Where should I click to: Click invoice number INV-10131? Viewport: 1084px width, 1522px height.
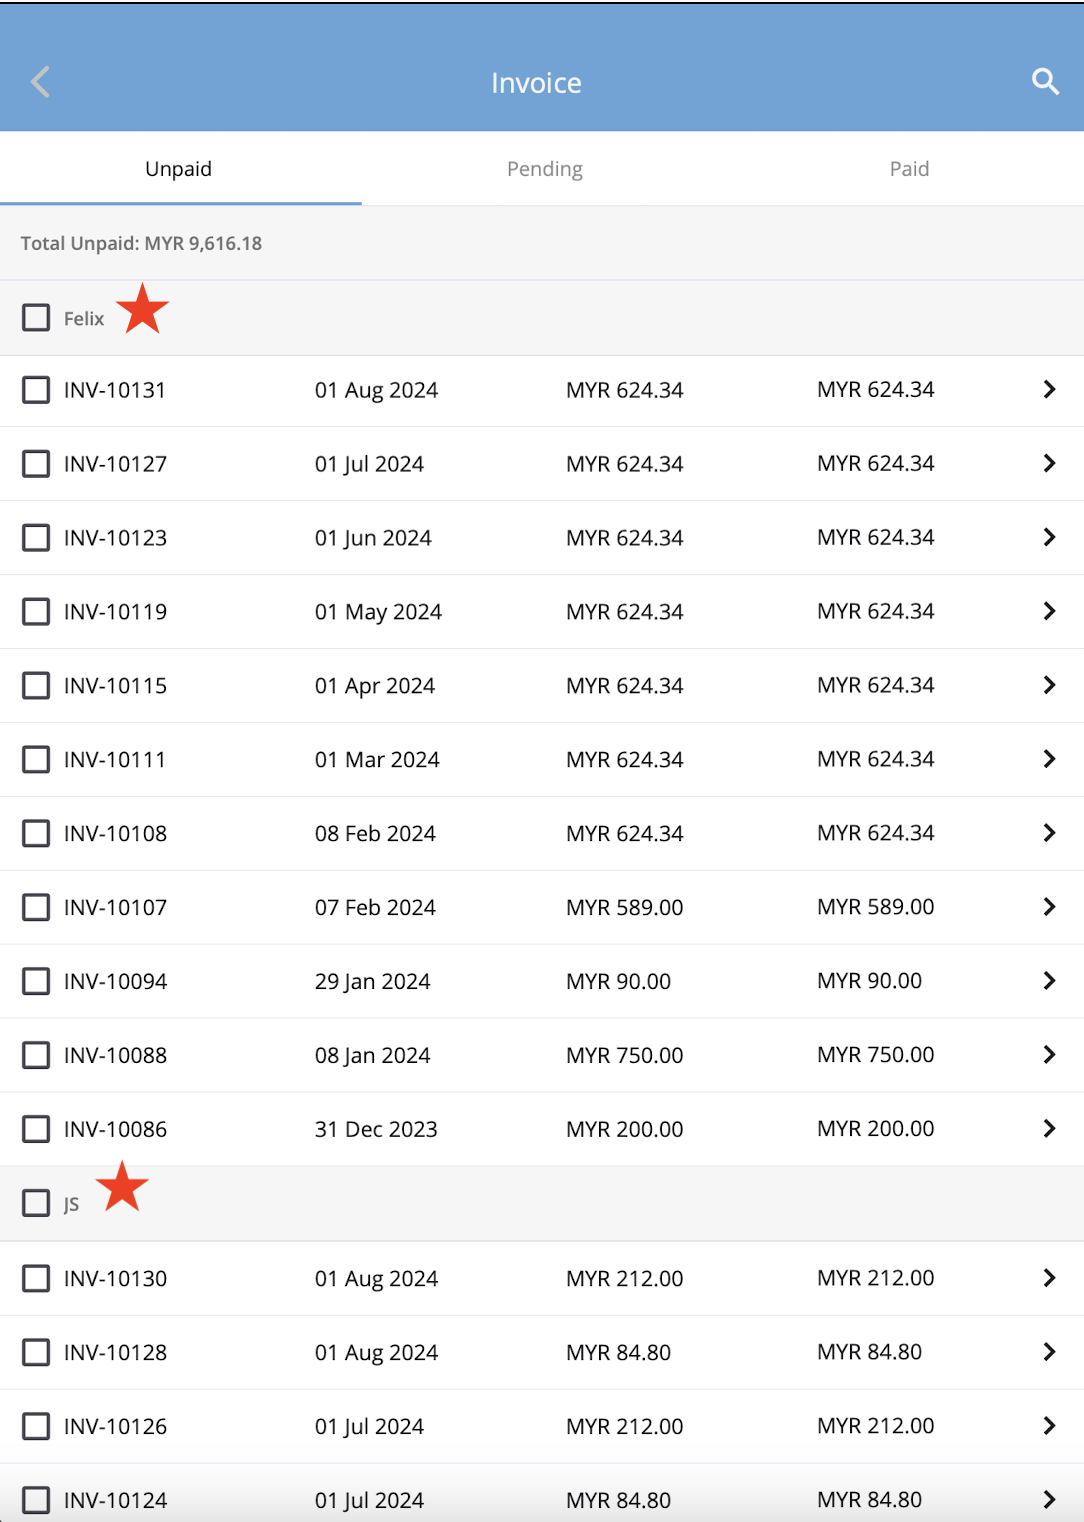pos(115,390)
